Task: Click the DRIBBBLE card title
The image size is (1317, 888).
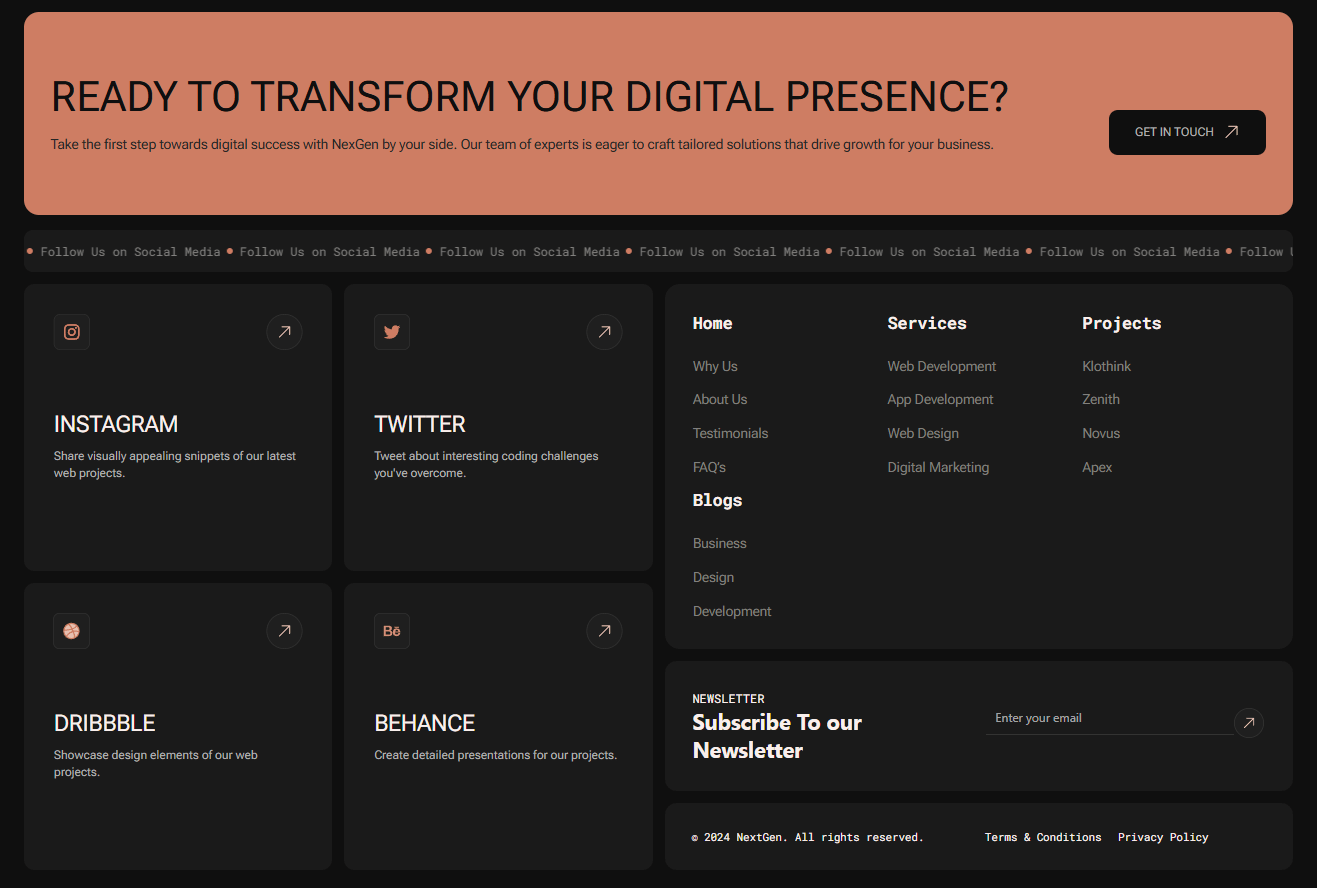Action: (x=104, y=723)
